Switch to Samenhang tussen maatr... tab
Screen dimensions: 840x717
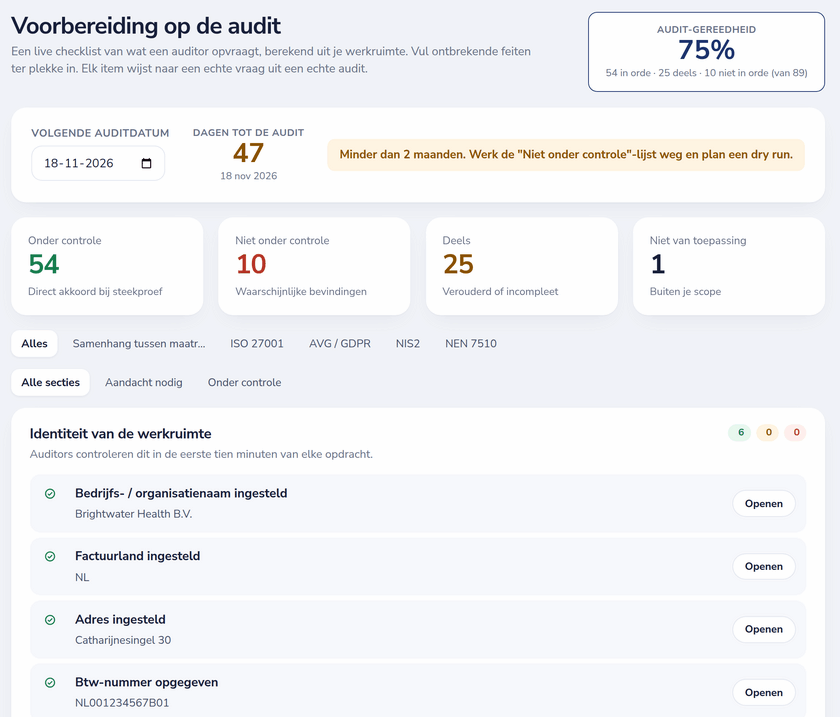139,343
